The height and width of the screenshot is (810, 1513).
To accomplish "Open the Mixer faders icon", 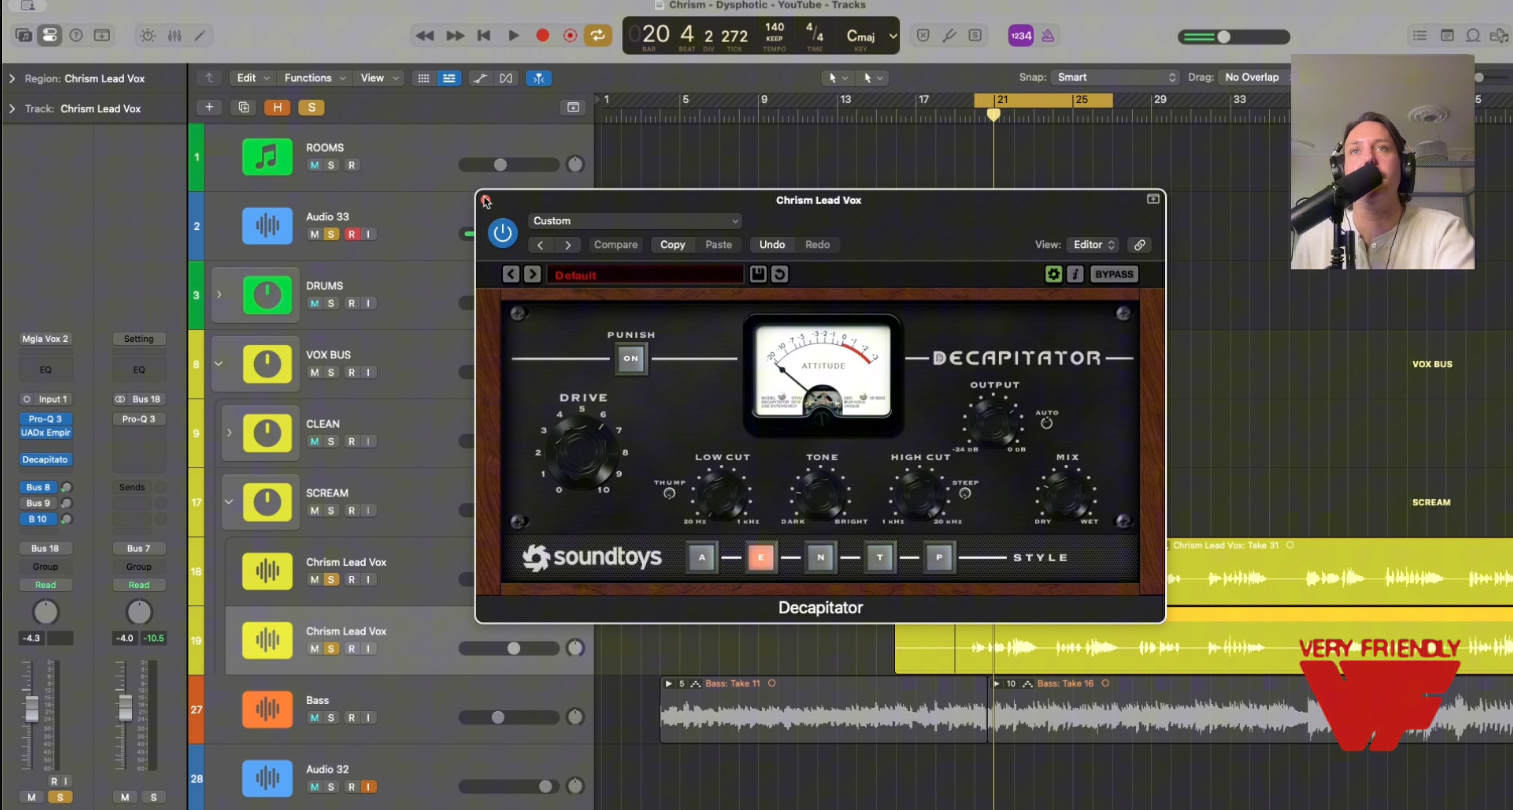I will click(174, 35).
